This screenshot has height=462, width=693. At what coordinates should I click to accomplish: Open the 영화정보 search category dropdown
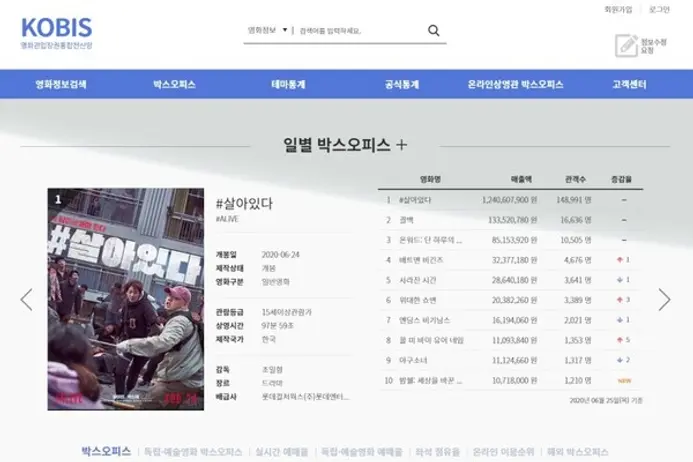[268, 30]
